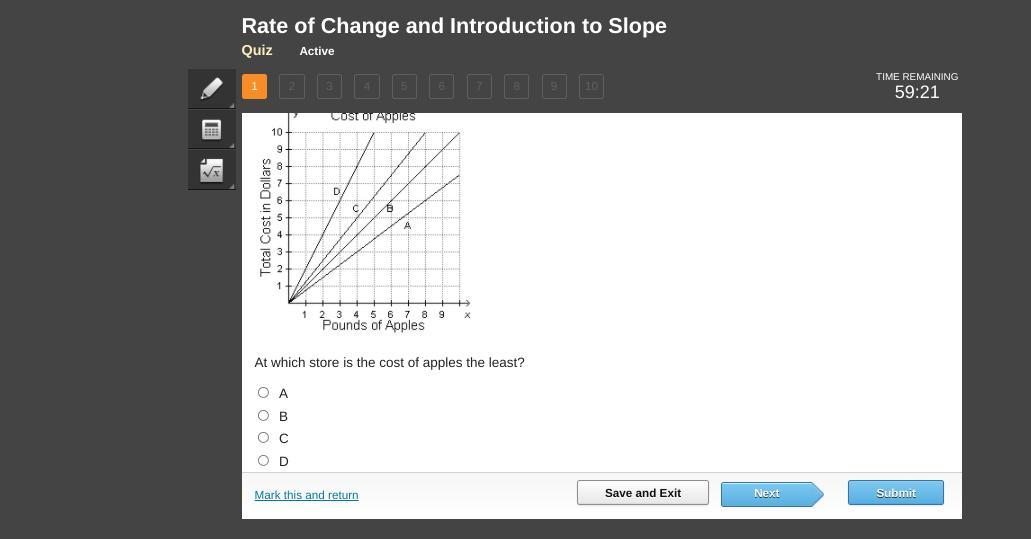Image resolution: width=1031 pixels, height=539 pixels.
Task: Click Mark this and return link
Action: 306,495
